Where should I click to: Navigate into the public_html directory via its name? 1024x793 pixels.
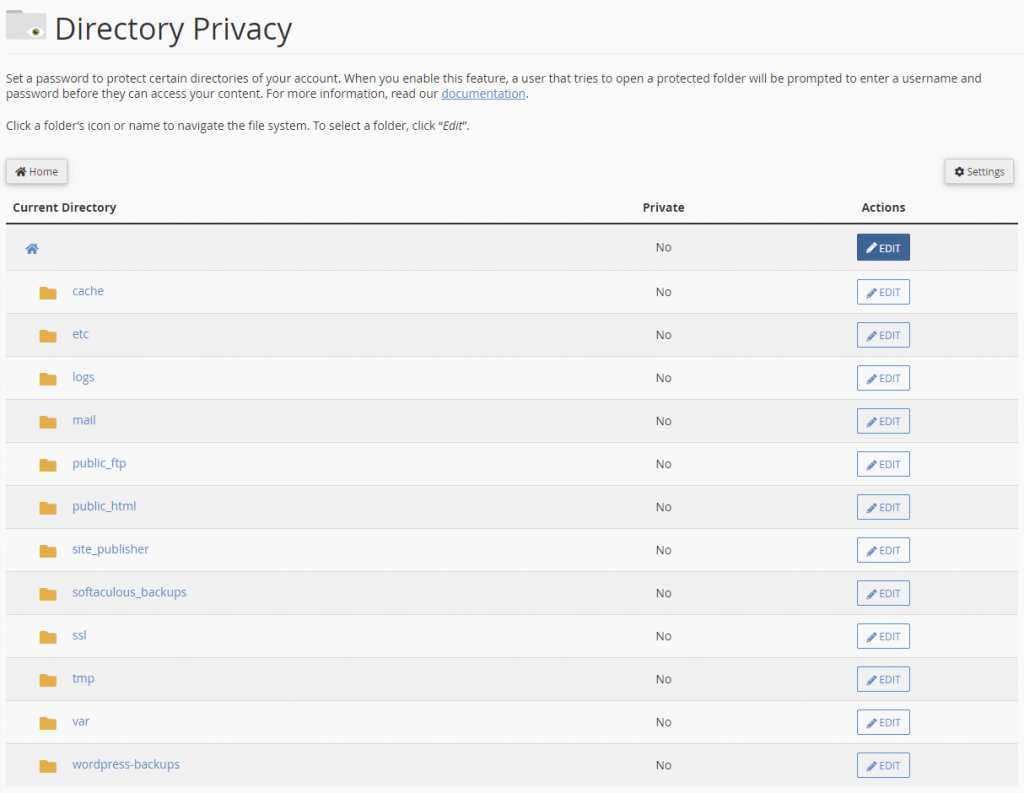click(x=104, y=506)
